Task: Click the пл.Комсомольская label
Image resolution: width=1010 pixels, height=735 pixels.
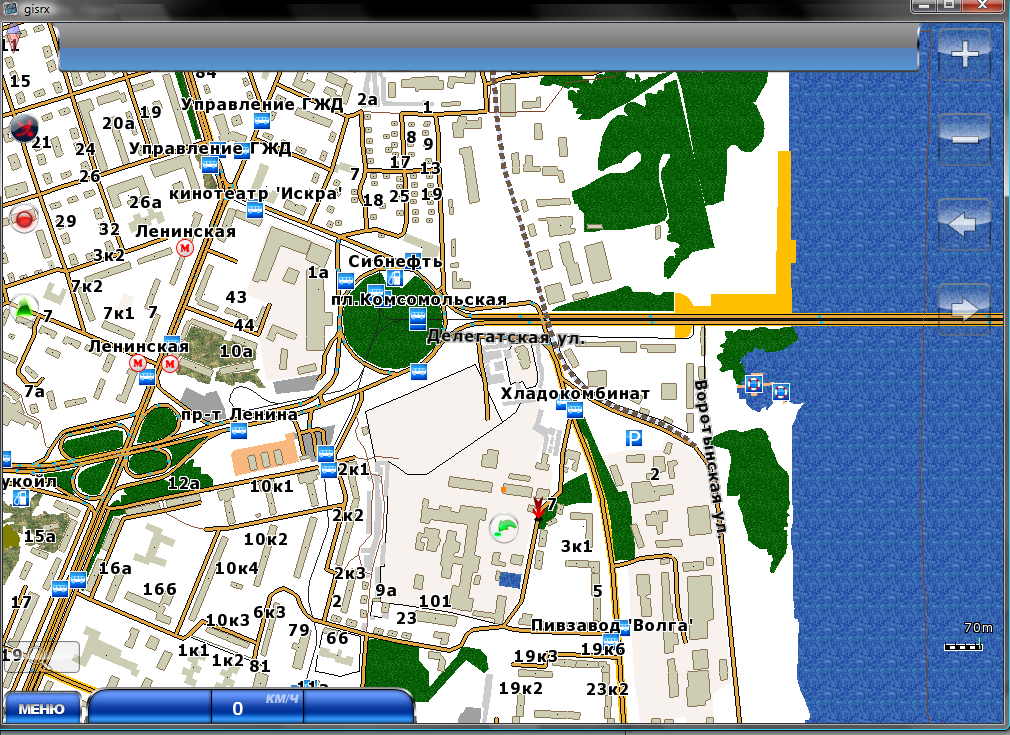Action: click(419, 300)
